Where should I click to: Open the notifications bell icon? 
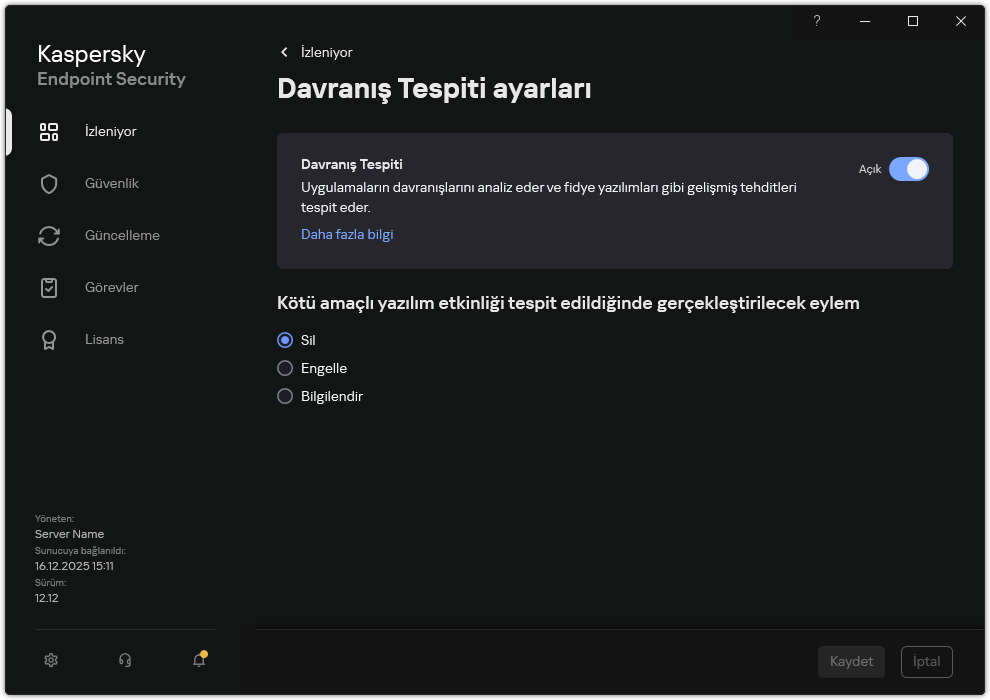click(198, 661)
